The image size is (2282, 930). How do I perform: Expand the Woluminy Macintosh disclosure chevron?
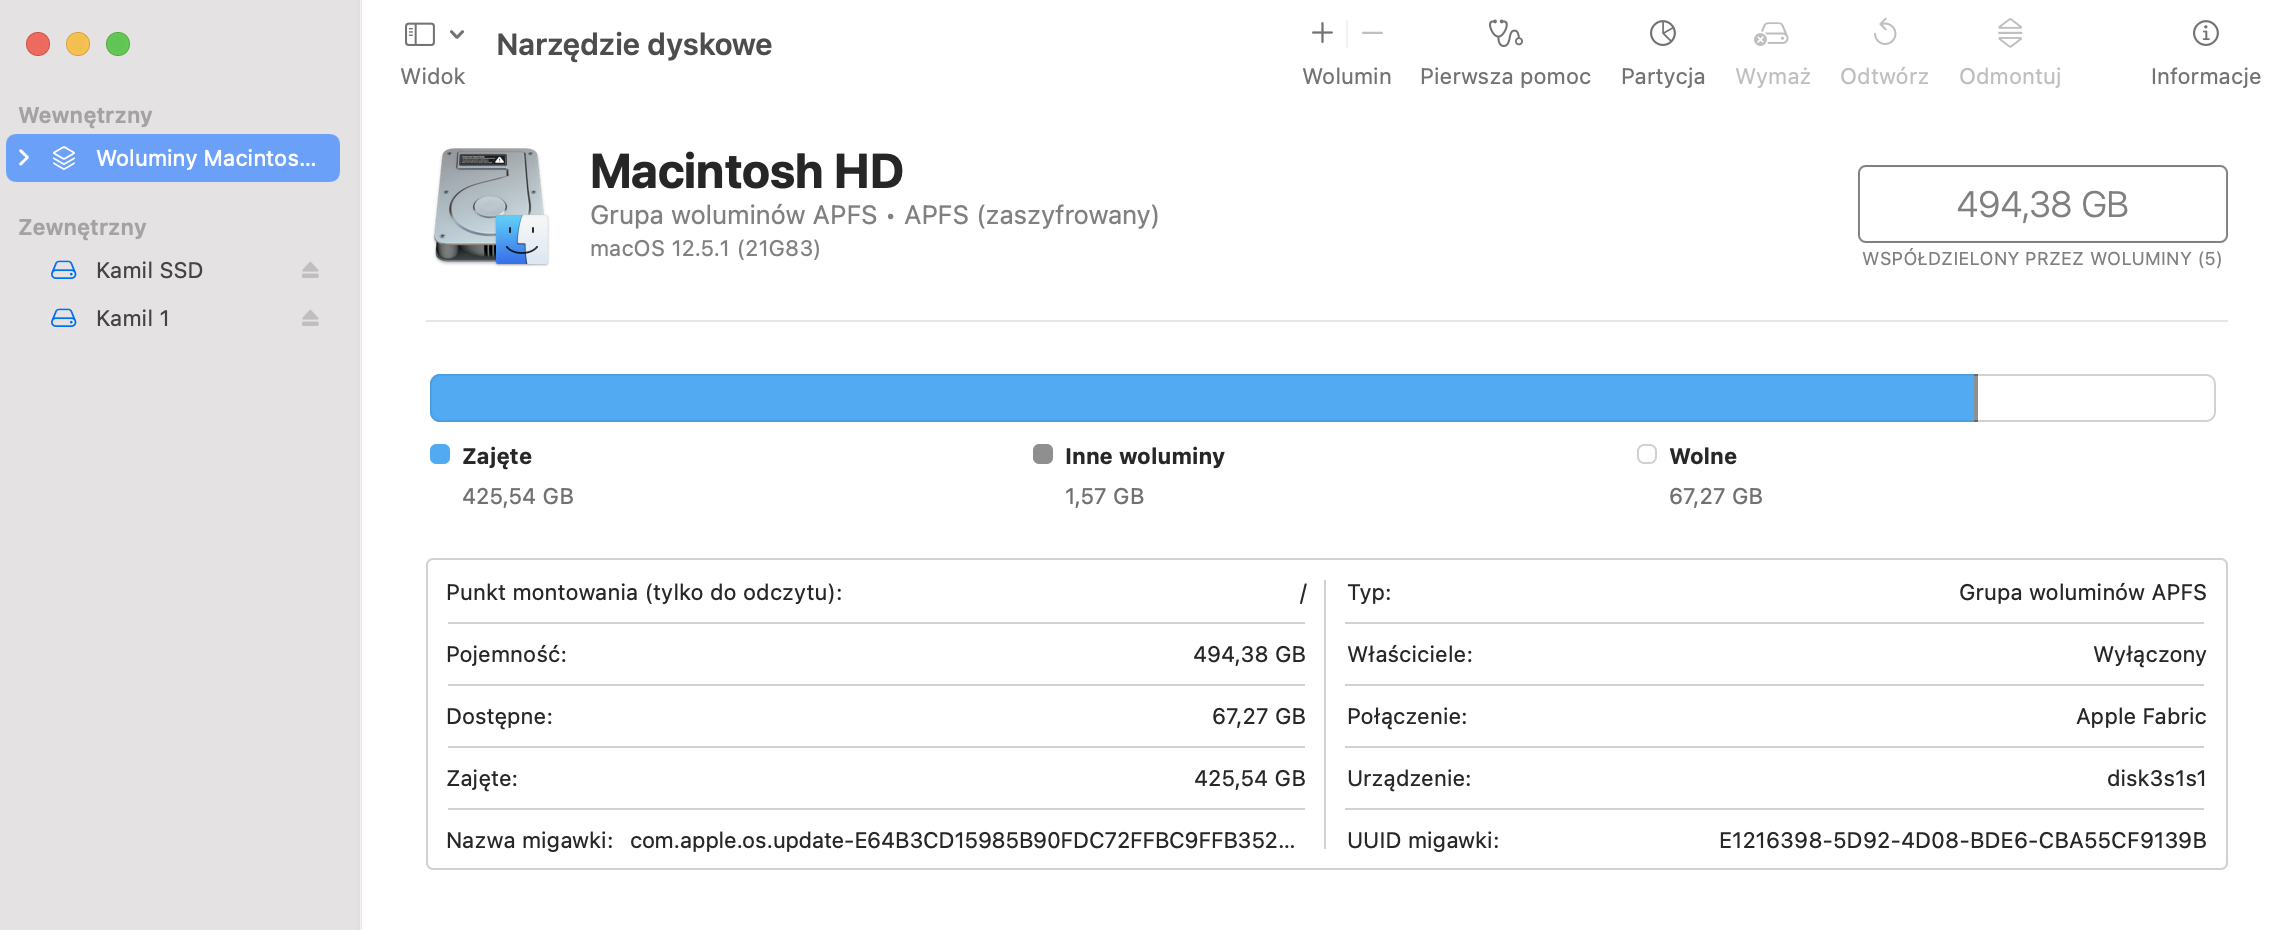click(25, 158)
